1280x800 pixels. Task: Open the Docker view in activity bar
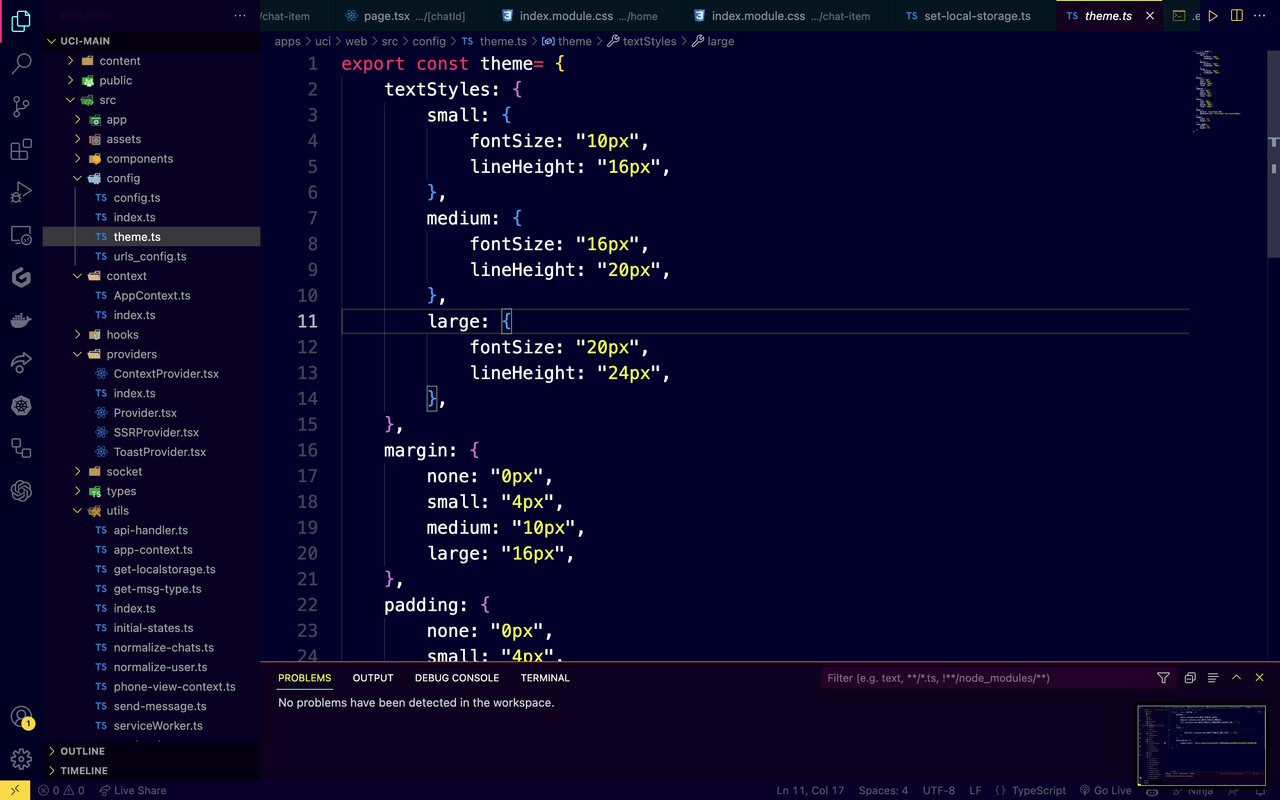click(21, 320)
